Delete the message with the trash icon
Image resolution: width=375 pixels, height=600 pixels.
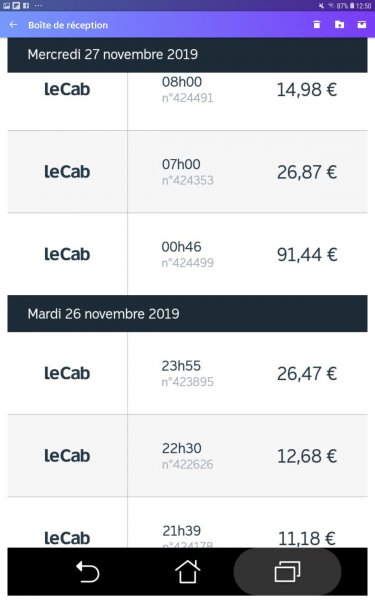click(x=317, y=25)
